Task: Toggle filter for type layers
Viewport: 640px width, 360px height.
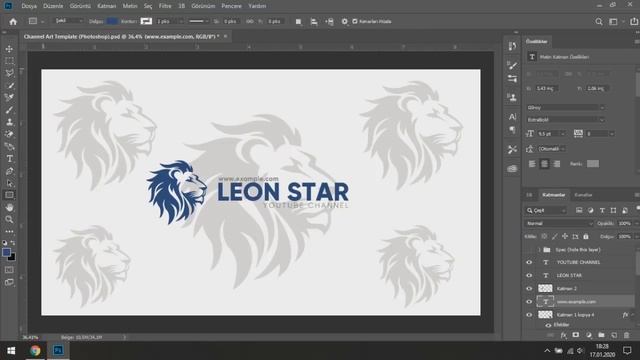Action: 602,210
